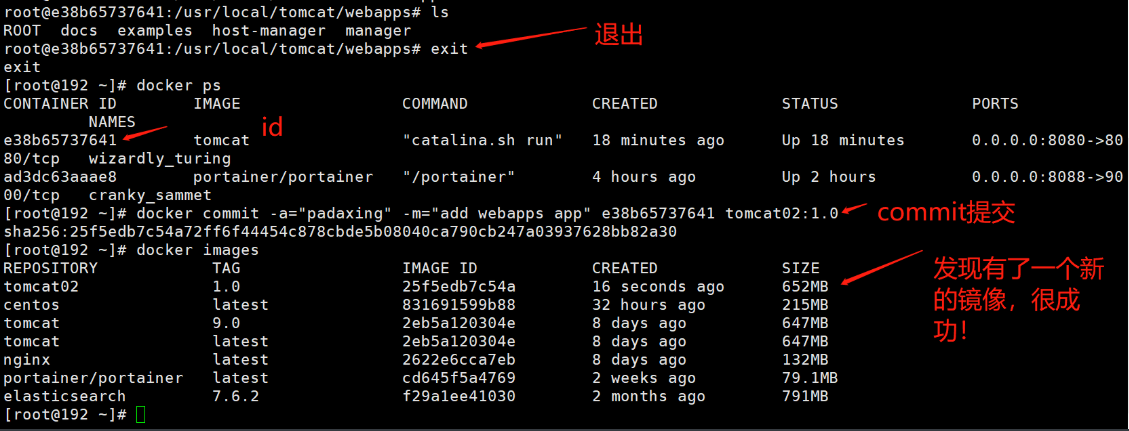The image size is (1129, 431).
Task: Click the '18 minutes ago' created value
Action: 658,140
